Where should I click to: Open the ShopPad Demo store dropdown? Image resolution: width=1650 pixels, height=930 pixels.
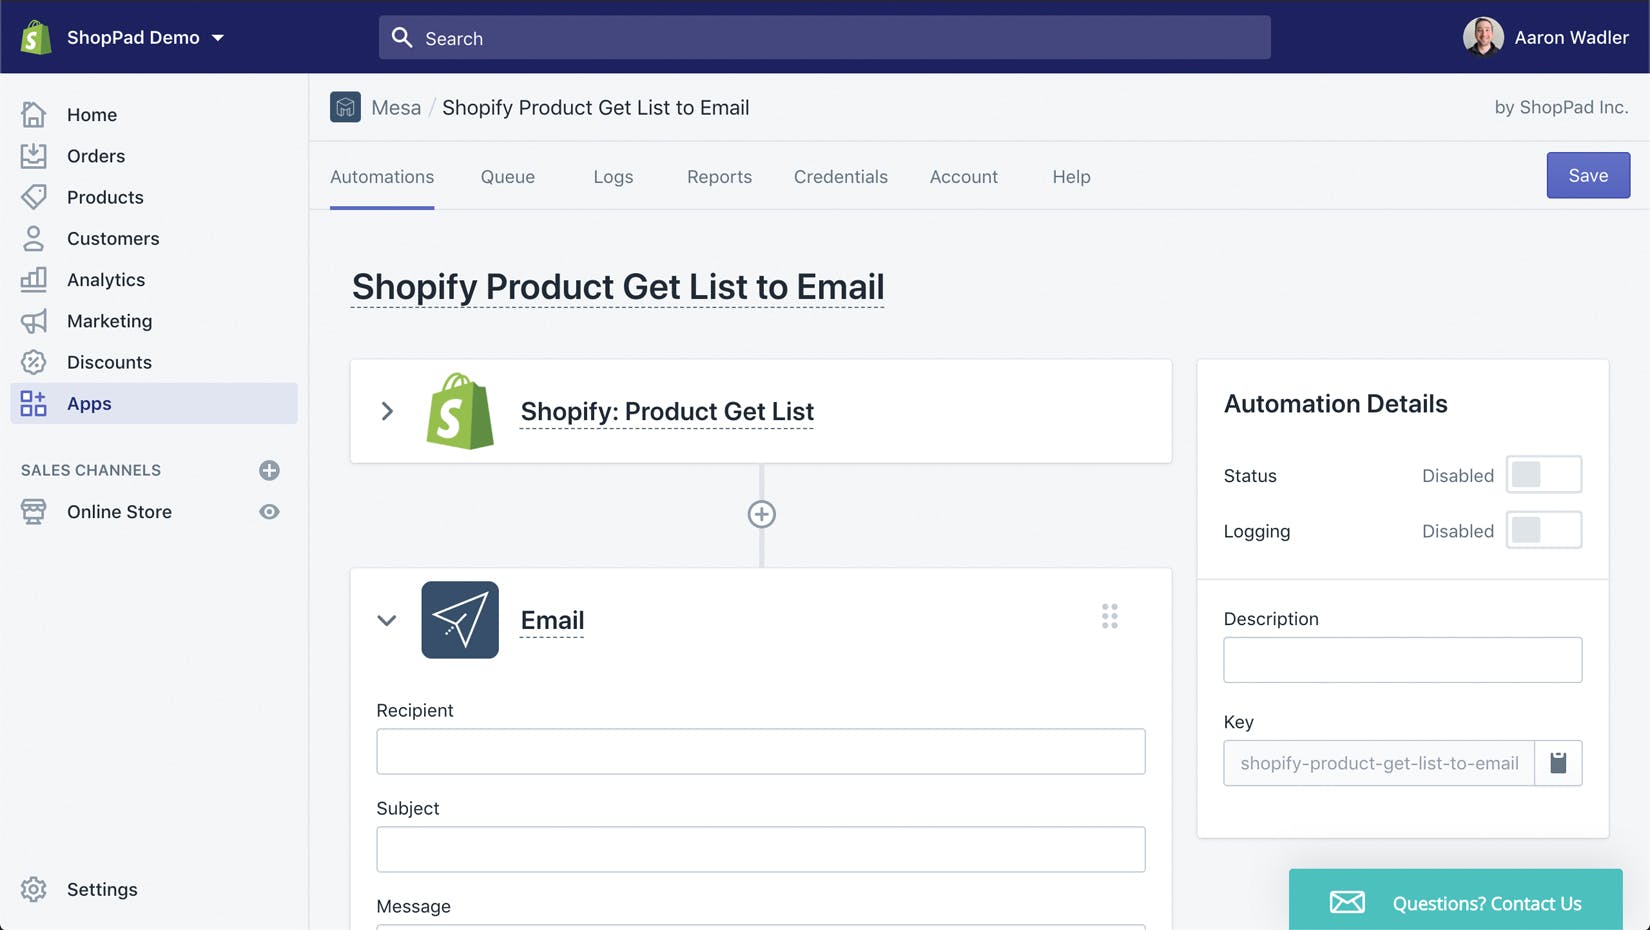click(x=145, y=37)
